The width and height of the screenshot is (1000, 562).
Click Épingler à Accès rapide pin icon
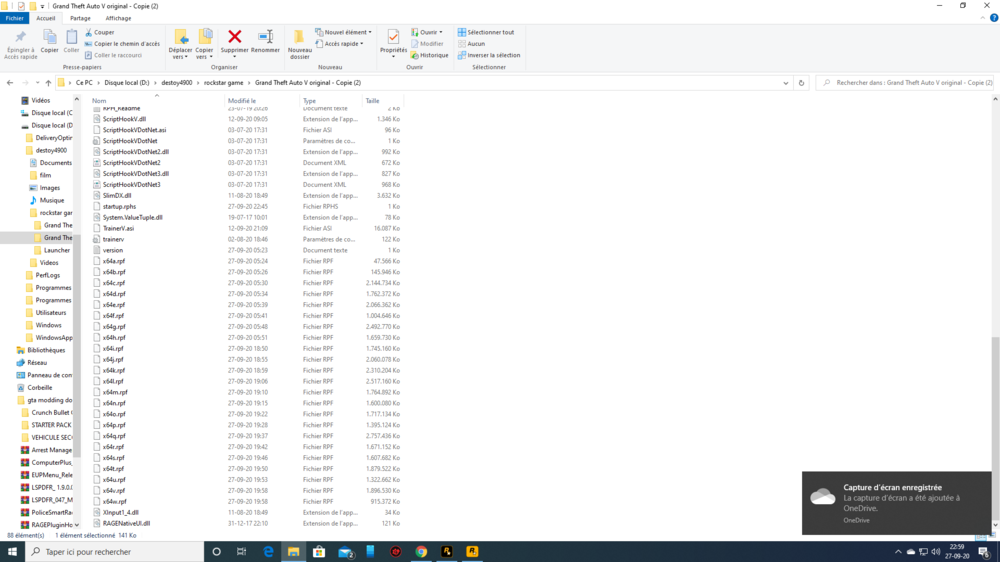pyautogui.click(x=20, y=45)
